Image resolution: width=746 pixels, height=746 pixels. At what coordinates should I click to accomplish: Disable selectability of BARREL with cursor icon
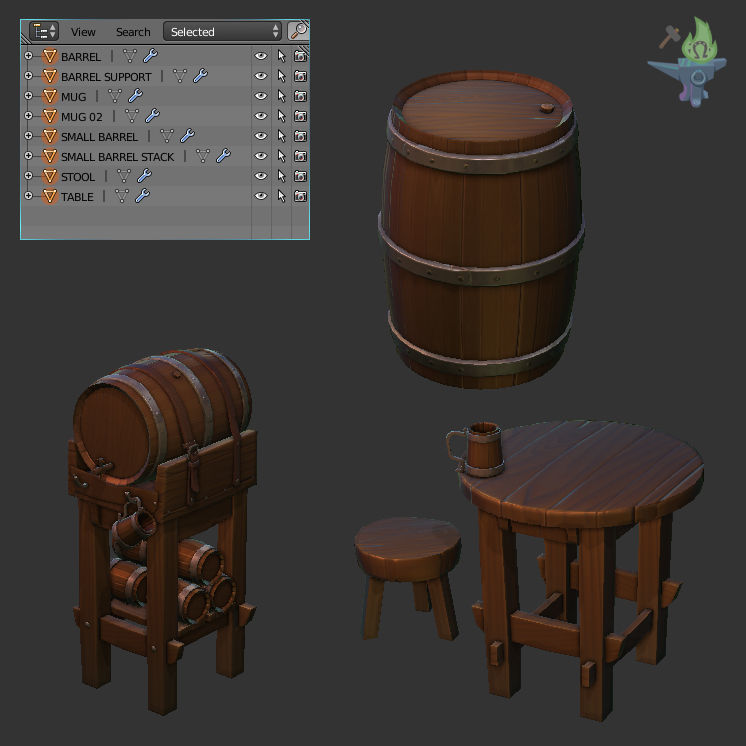281,57
